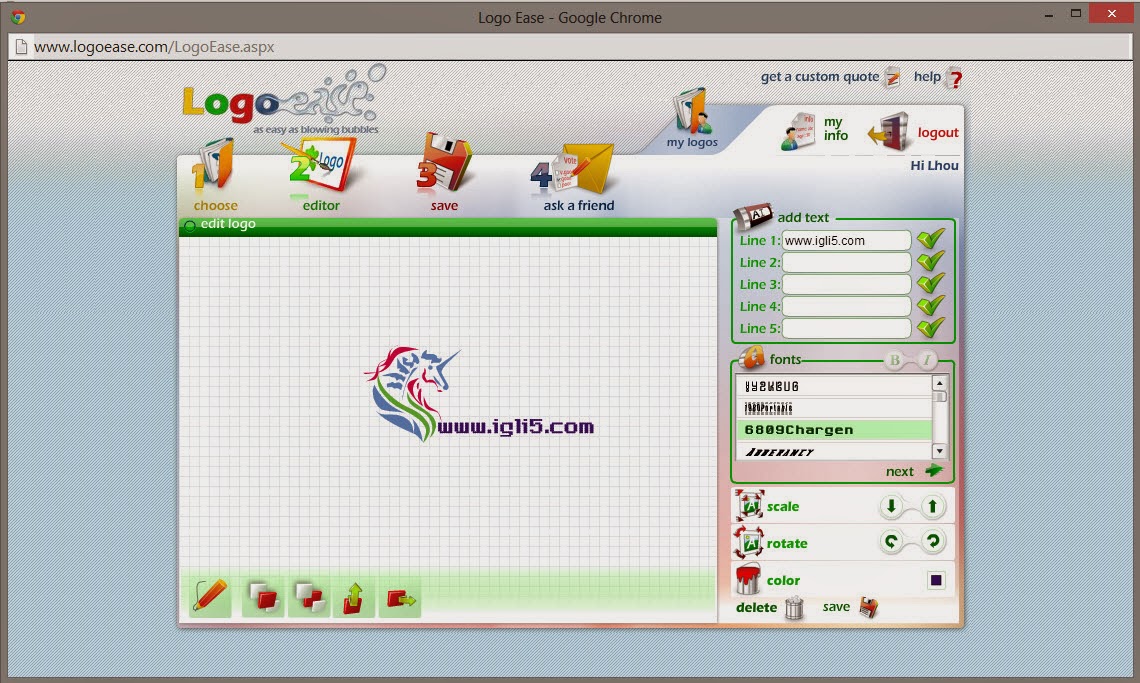Click the pencil edit tool icon
Viewport: 1140px width, 683px height.
[x=210, y=597]
